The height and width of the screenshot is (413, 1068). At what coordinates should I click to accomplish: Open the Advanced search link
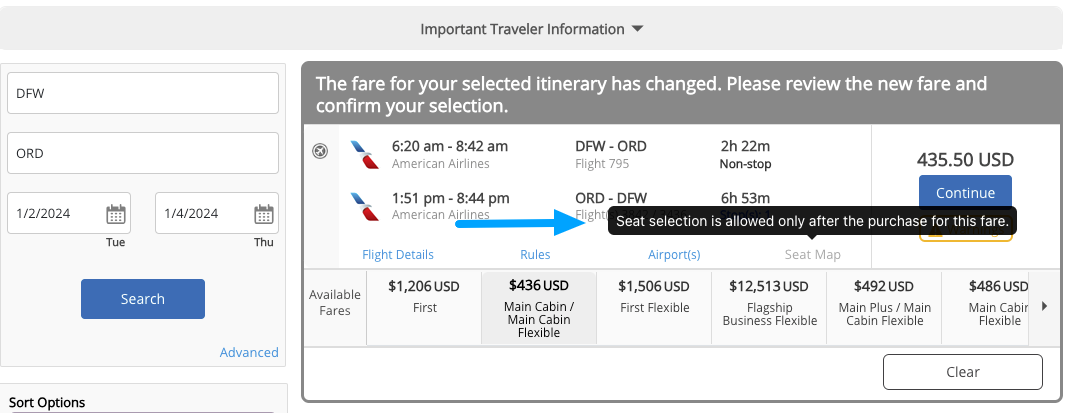tap(249, 352)
